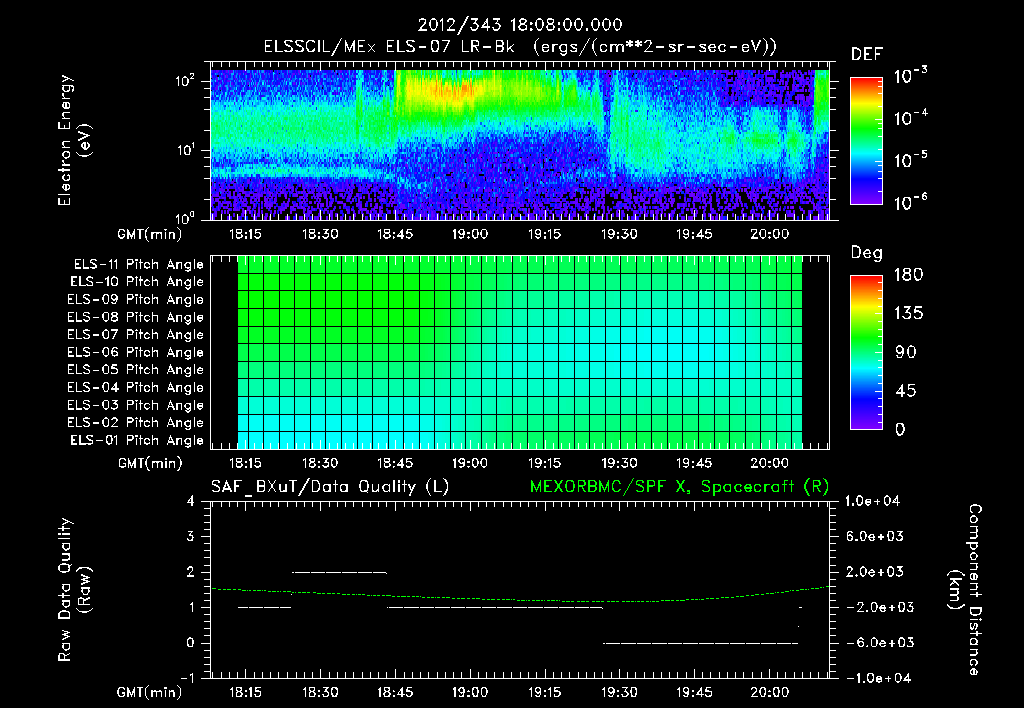Click the data quality panel's 18:15 time label

tap(245, 692)
